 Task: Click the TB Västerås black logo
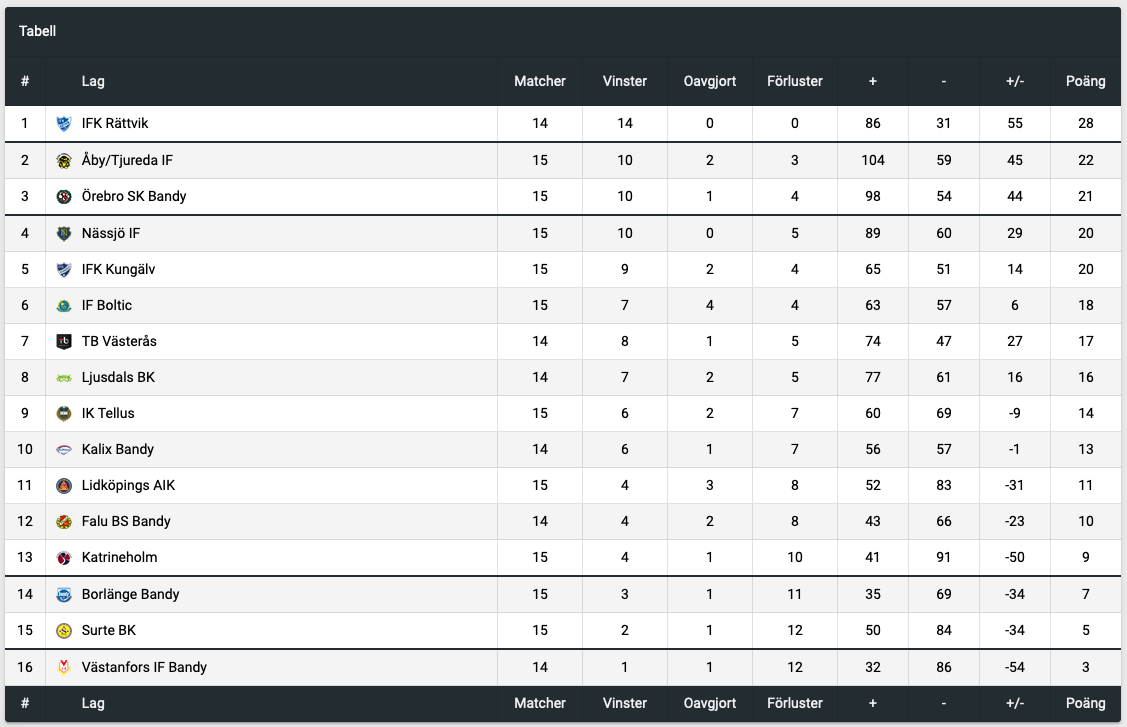pos(64,342)
